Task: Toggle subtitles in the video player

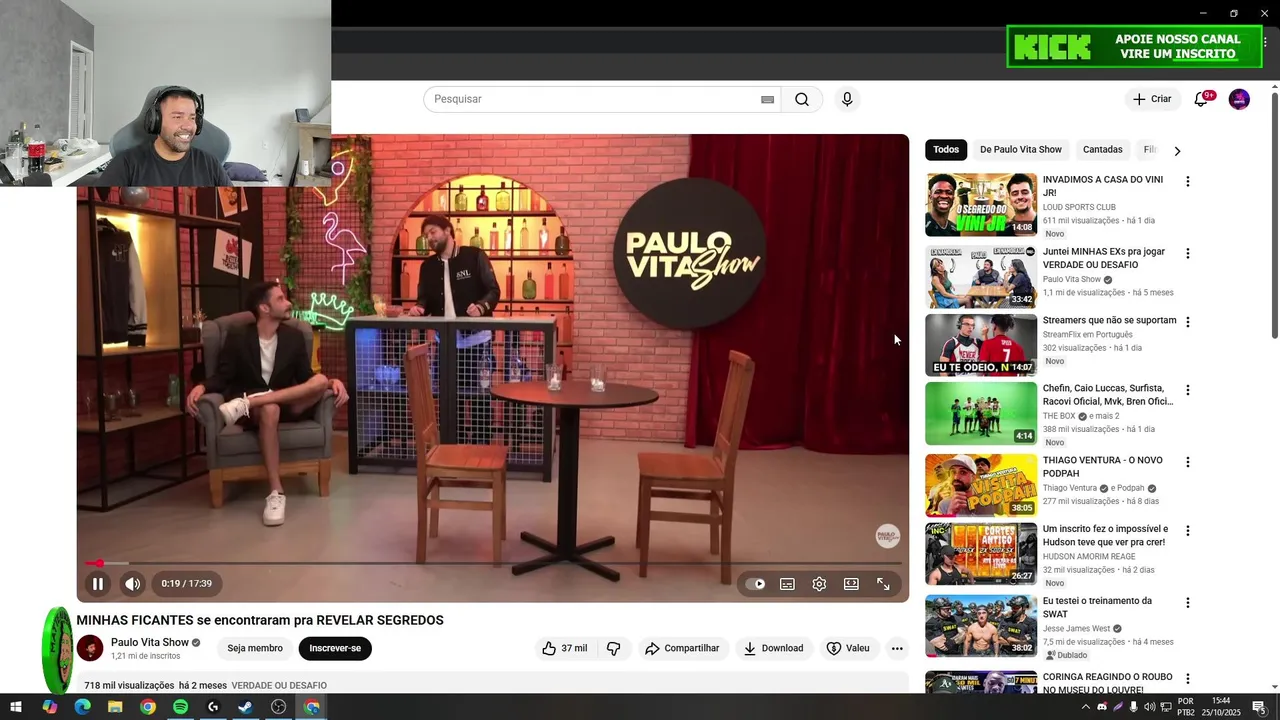Action: point(787,584)
